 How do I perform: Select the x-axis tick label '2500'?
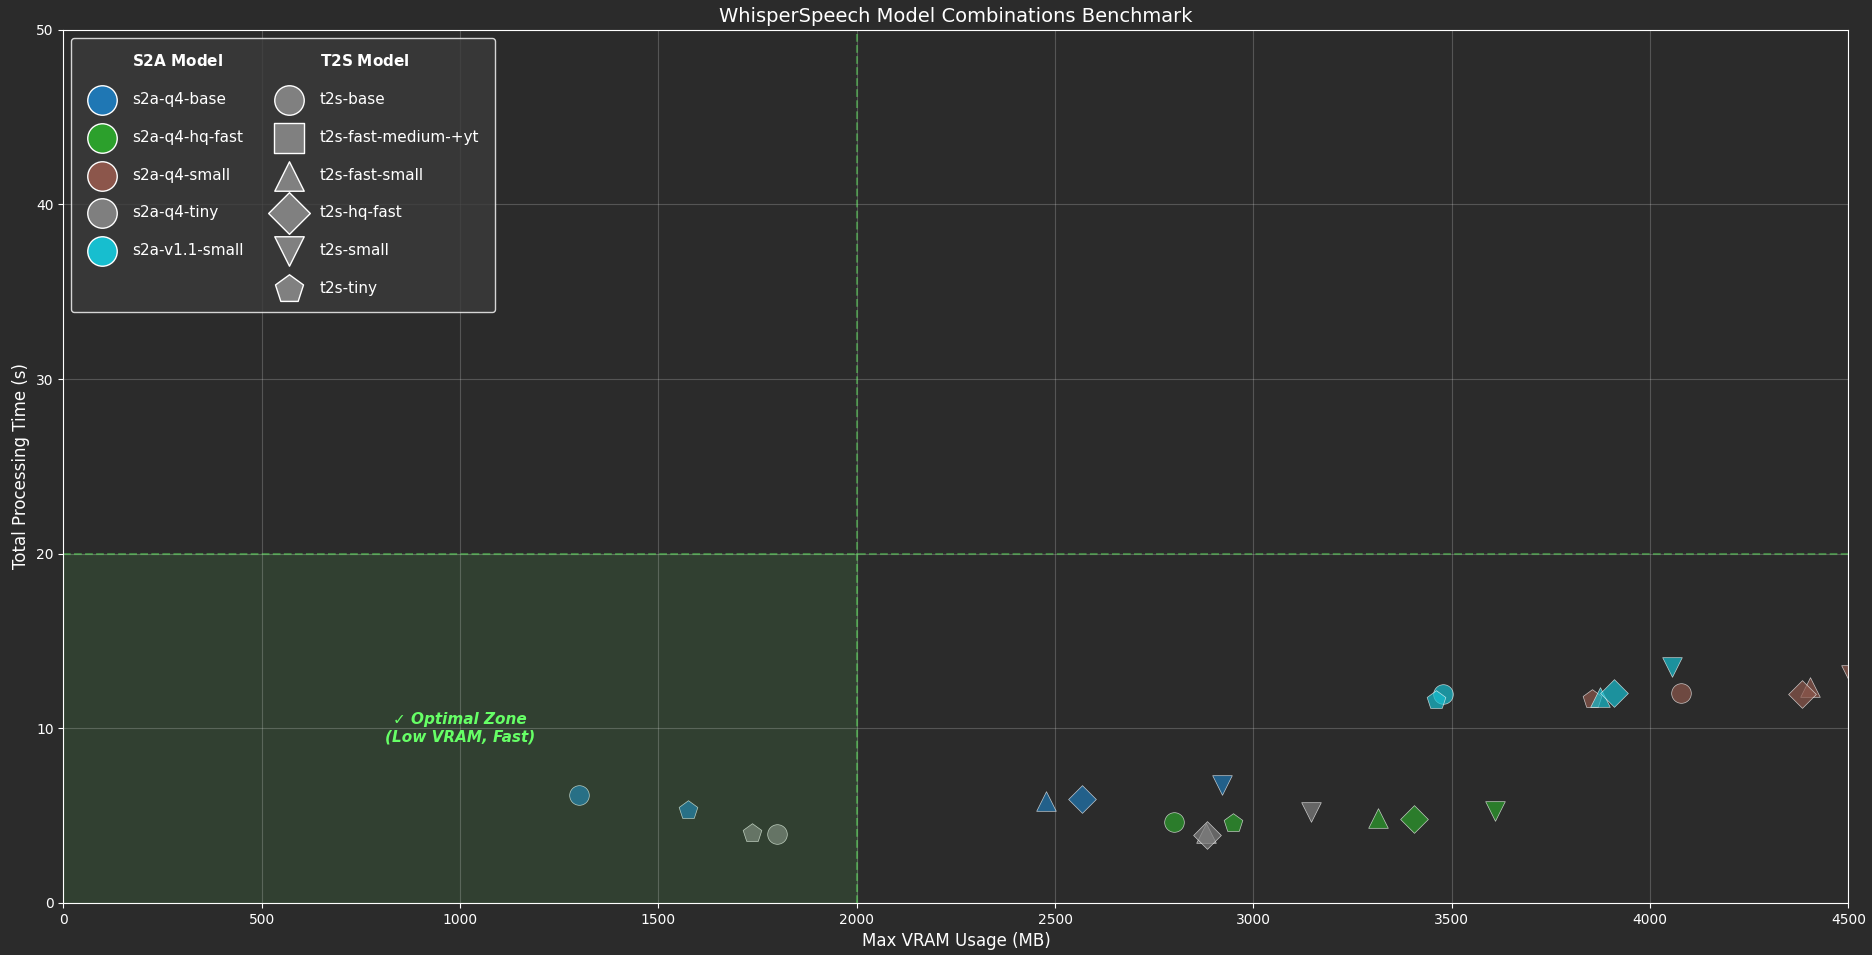pos(1055,919)
